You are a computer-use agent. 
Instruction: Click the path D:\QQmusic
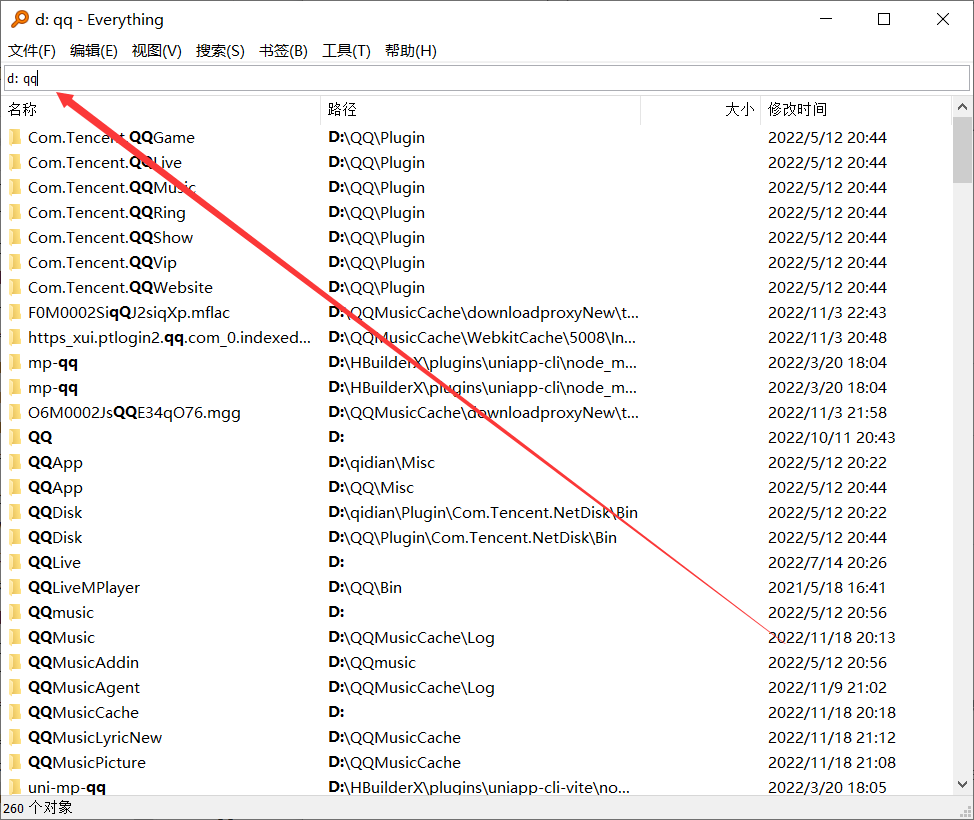371,662
